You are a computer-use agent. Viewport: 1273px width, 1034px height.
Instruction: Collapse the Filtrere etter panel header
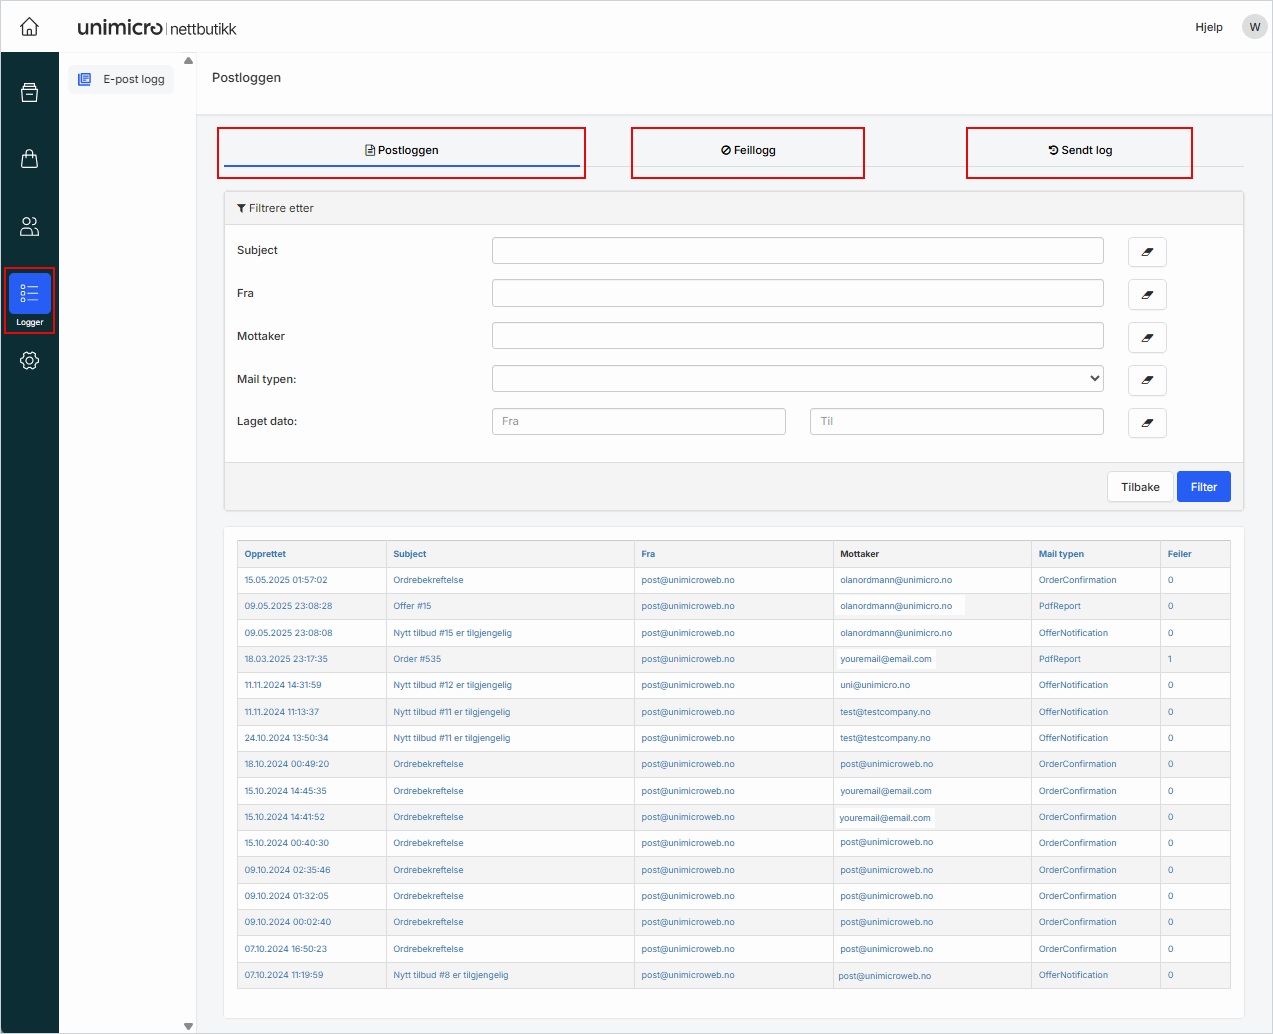[x=276, y=208]
